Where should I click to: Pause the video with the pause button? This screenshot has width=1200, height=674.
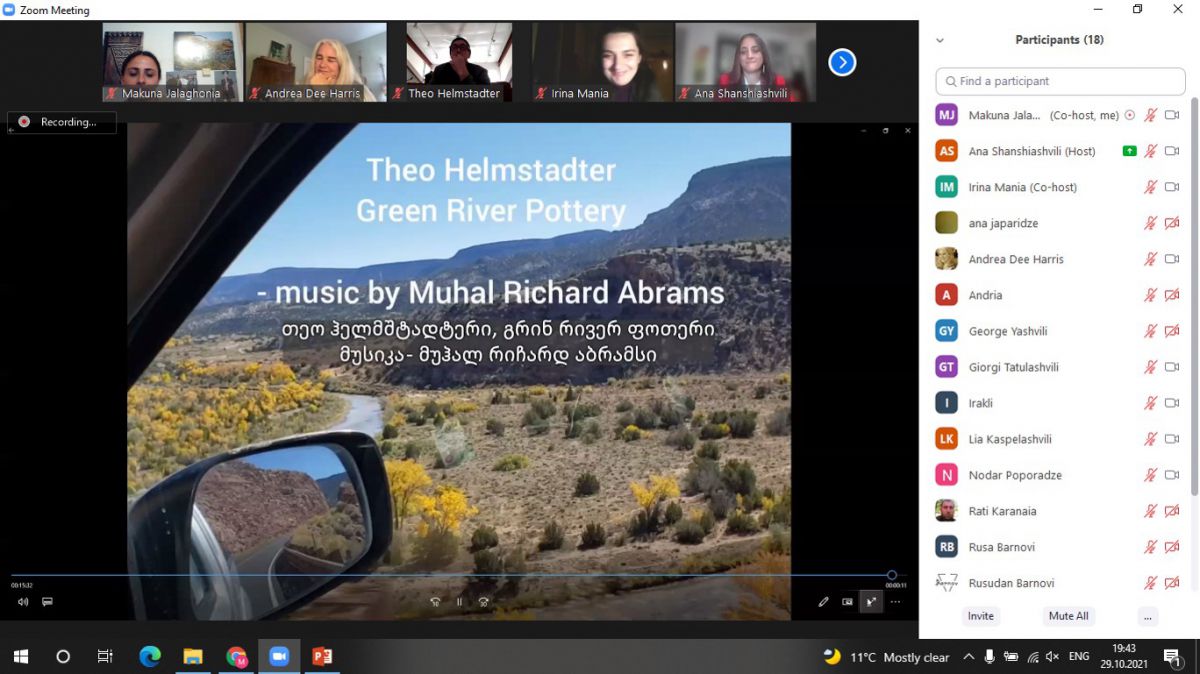[x=459, y=602]
